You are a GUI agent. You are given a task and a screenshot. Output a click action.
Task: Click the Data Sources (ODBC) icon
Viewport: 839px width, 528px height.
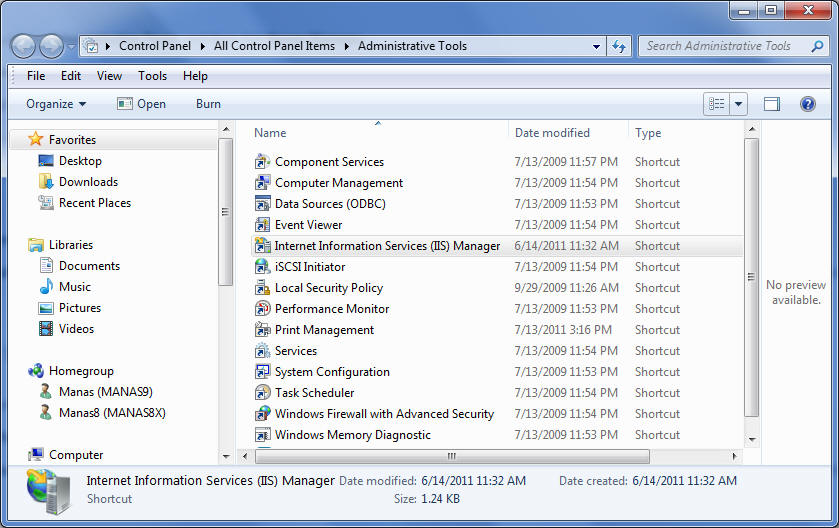point(262,204)
